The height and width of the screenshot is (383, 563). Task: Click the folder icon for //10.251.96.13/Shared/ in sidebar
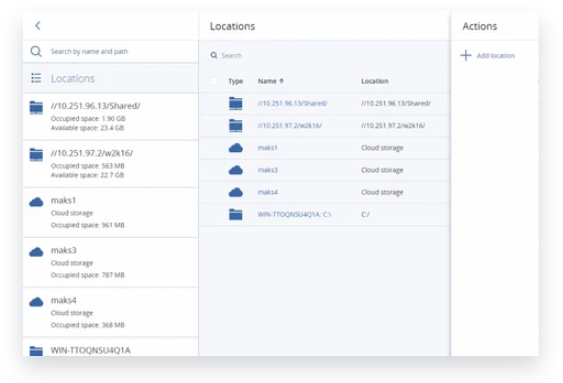(x=36, y=107)
